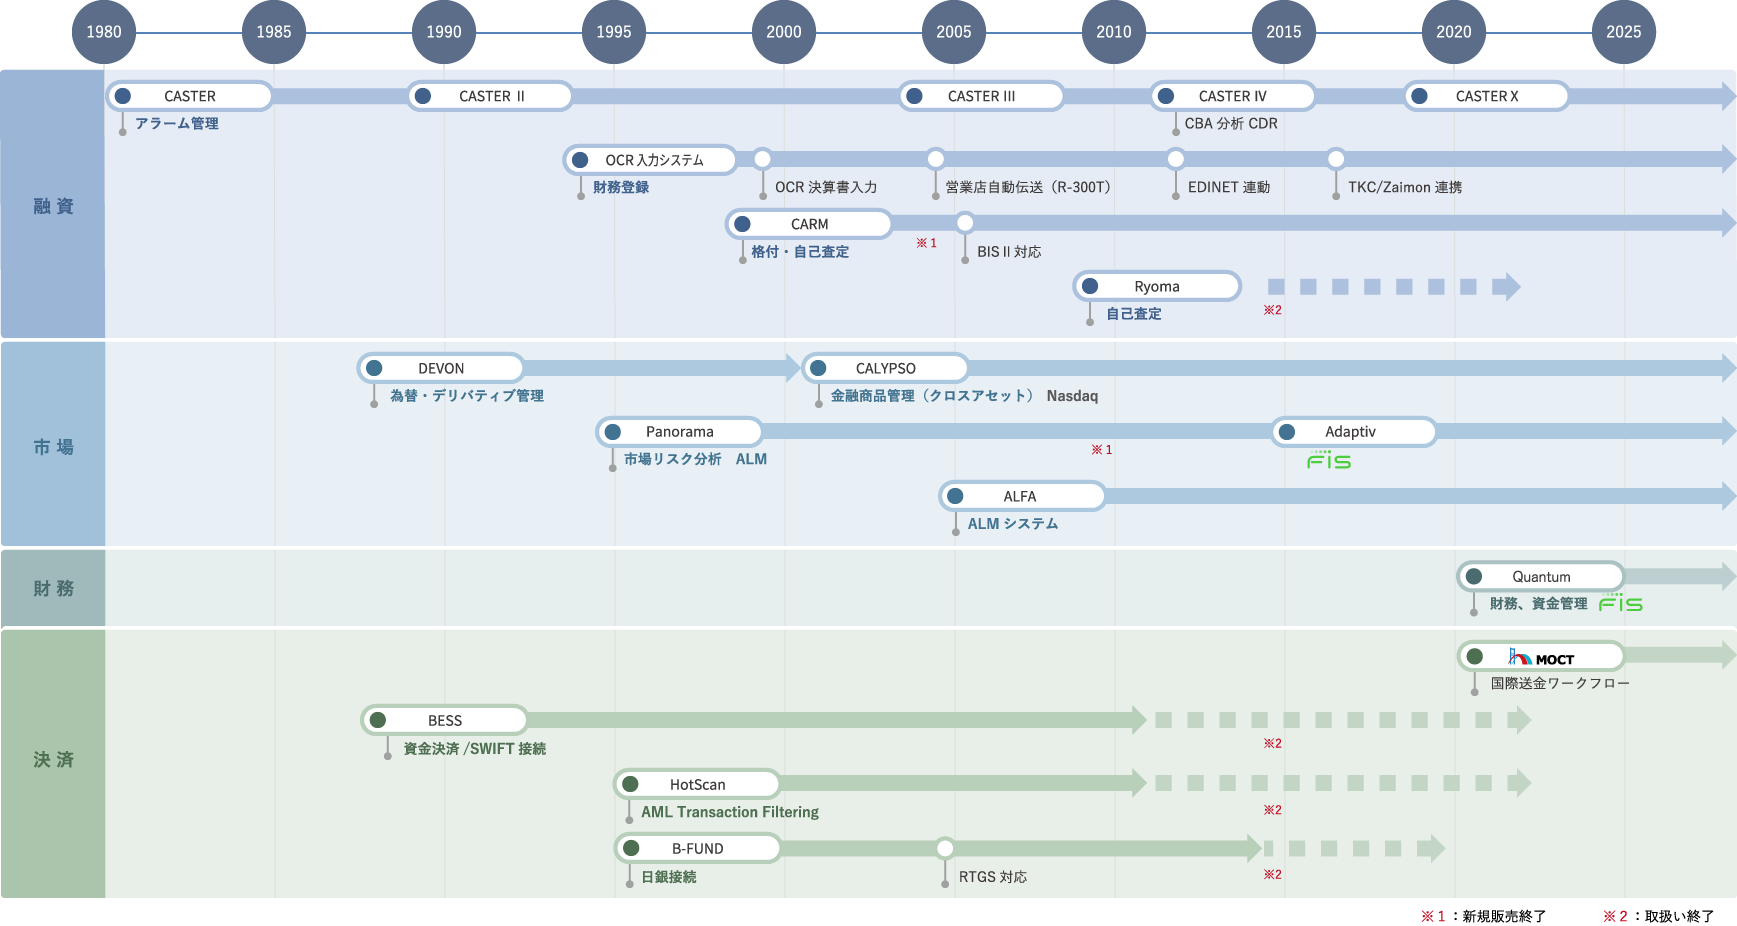Viewport: 1737px width, 926px height.
Task: Click the DEVON product pill
Action: point(441,368)
